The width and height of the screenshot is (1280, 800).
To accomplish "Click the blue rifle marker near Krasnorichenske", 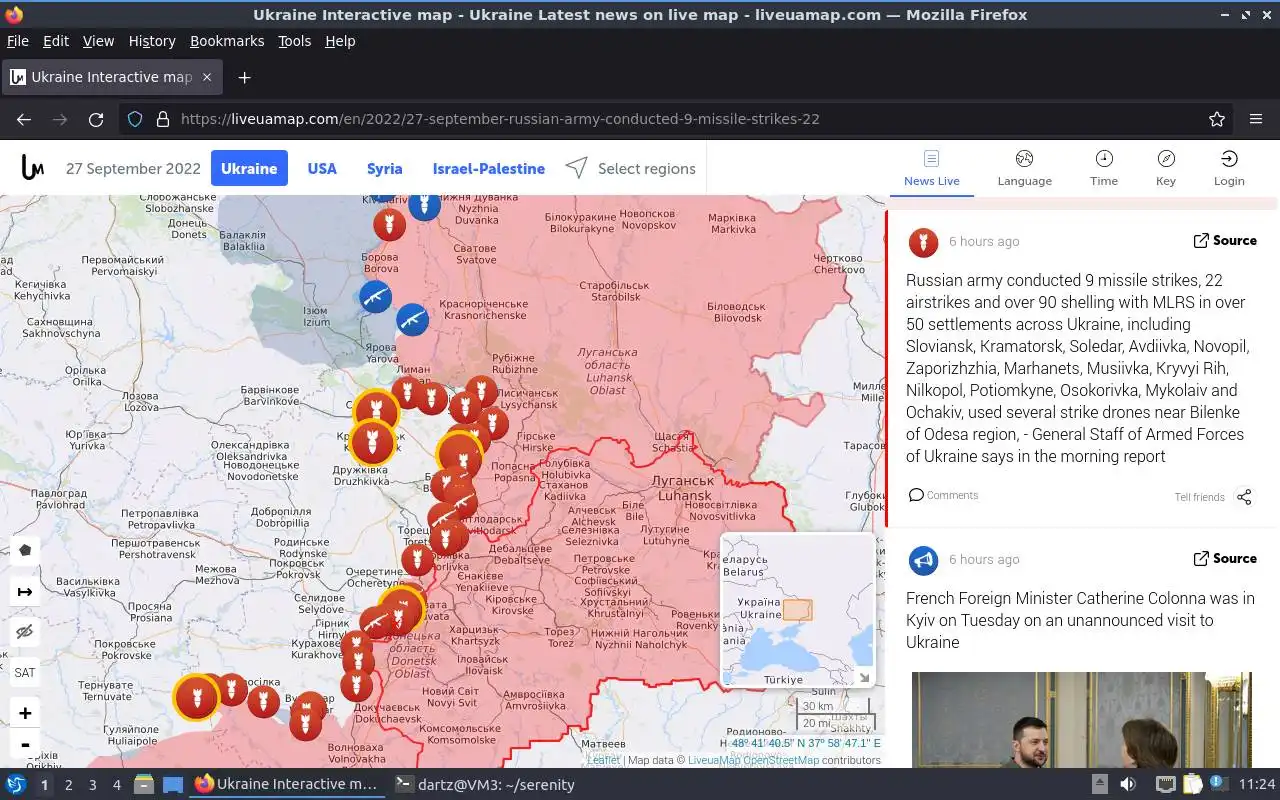I will coord(412,319).
